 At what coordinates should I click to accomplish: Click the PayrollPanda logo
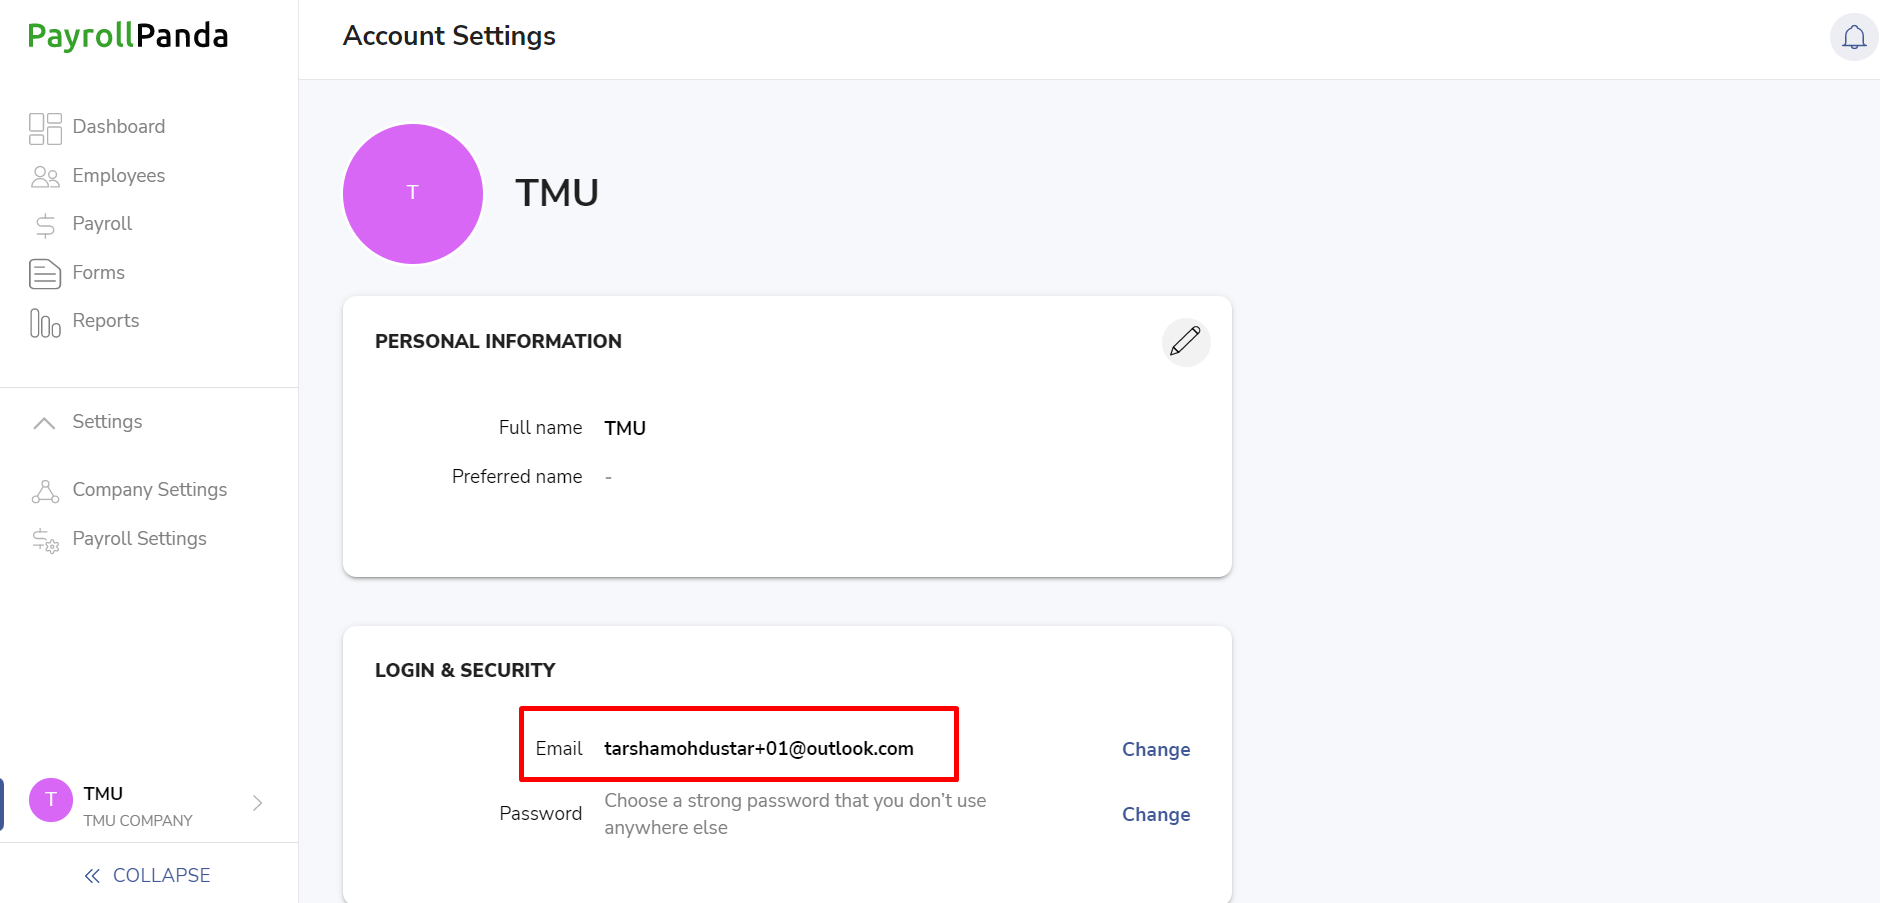coord(128,37)
